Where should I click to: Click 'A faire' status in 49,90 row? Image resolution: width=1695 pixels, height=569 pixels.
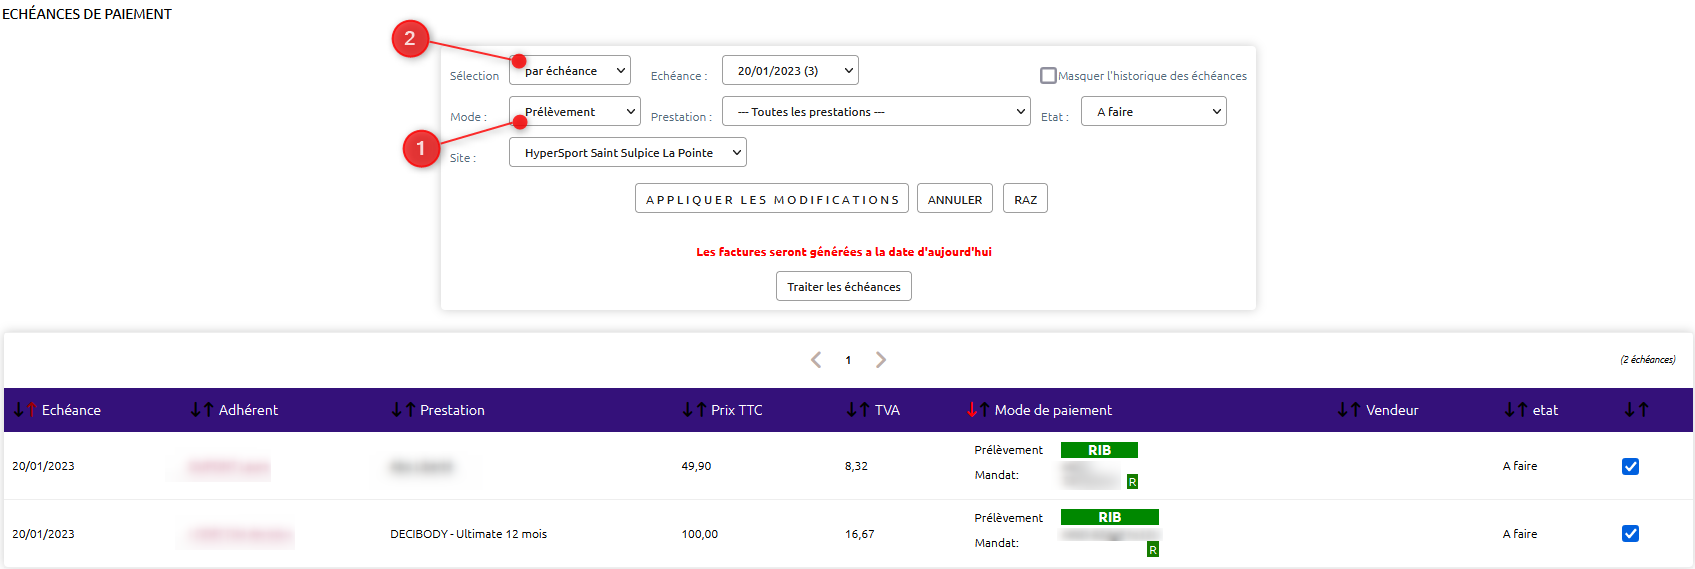[1520, 466]
